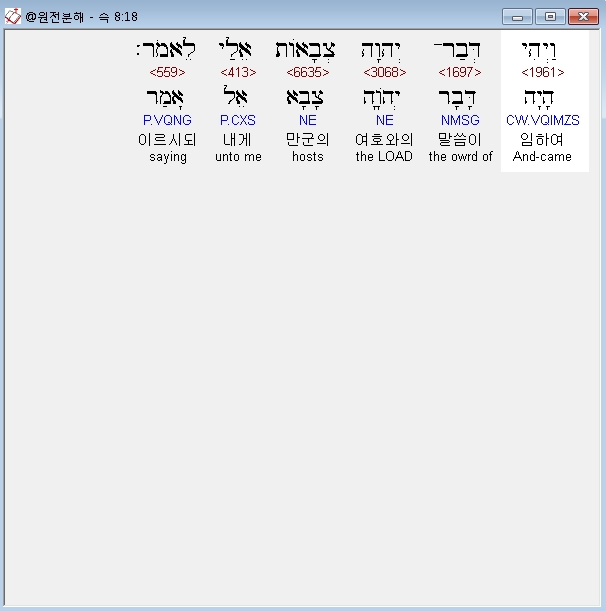Select the English gloss 'And-came'
The image size is (606, 611).
coord(542,156)
